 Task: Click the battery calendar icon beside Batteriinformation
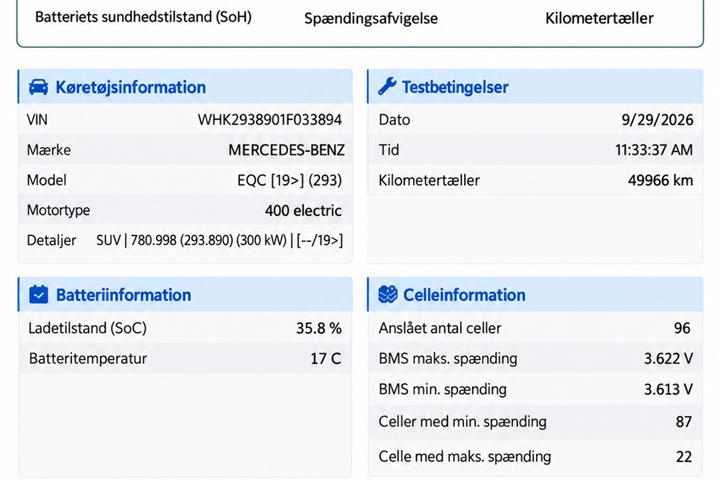[39, 294]
